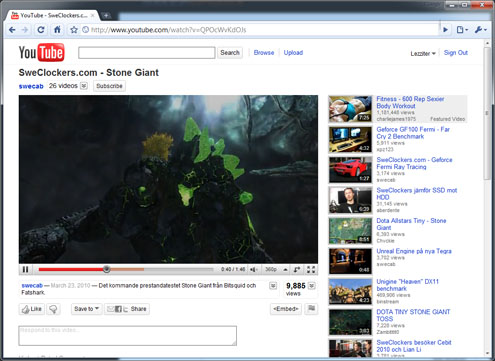Open the Upload link
This screenshot has height=361, width=495.
293,53
